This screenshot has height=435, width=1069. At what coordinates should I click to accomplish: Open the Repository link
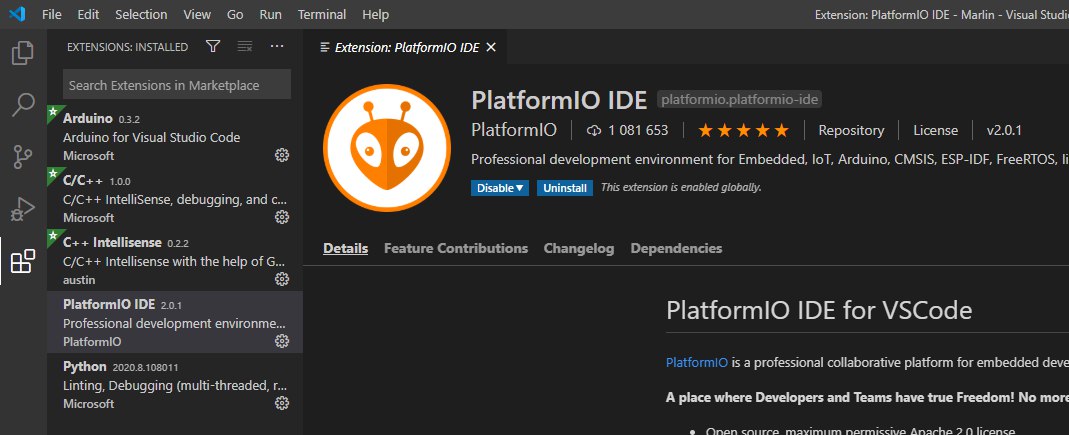click(851, 130)
